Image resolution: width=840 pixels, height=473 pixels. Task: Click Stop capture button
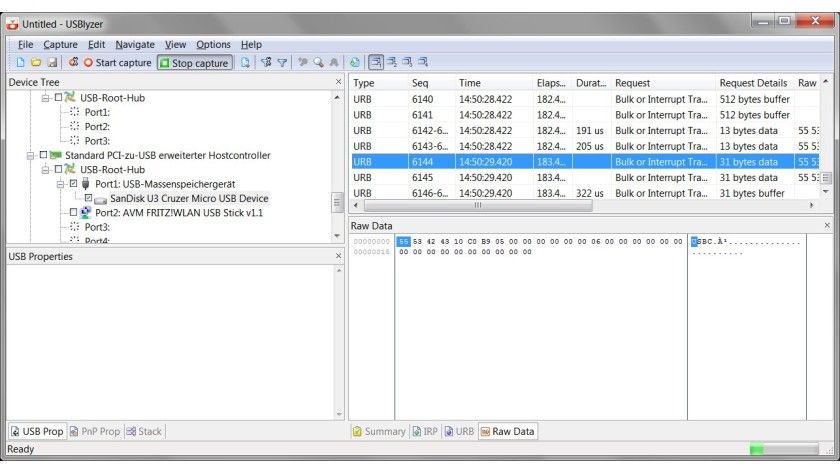click(195, 63)
